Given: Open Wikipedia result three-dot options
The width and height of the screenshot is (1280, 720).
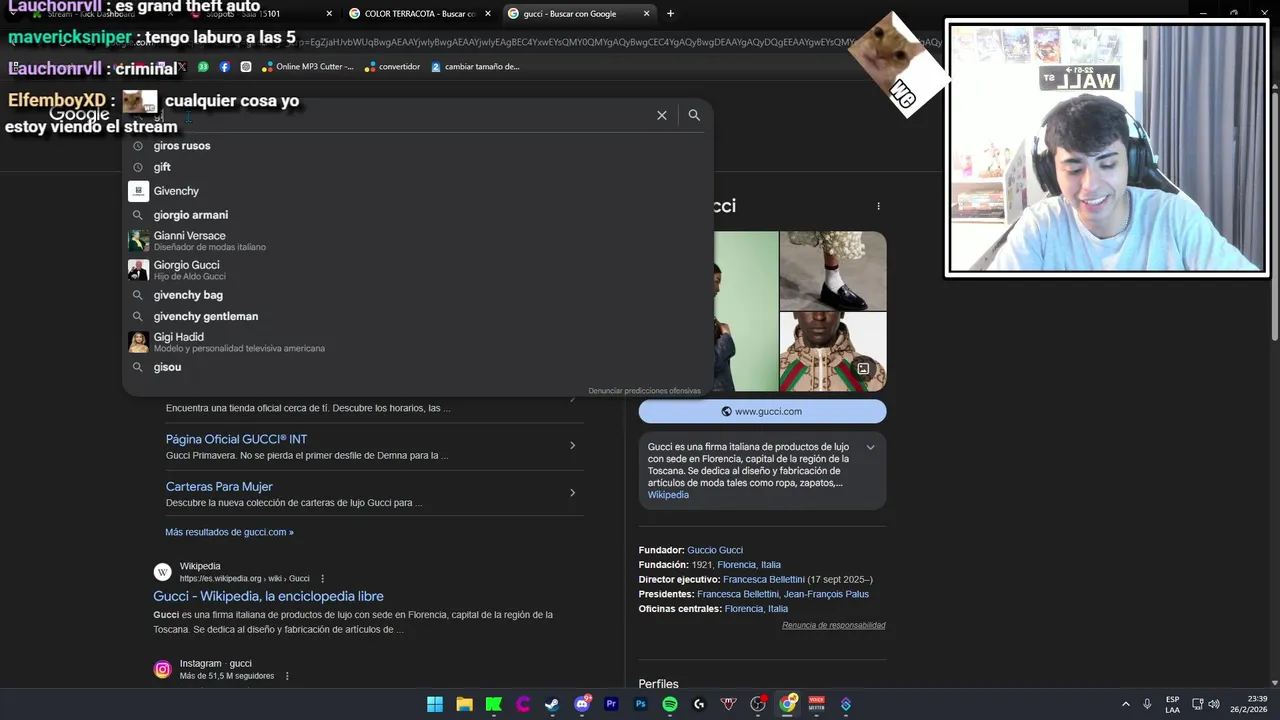Looking at the screenshot, I should (x=322, y=579).
